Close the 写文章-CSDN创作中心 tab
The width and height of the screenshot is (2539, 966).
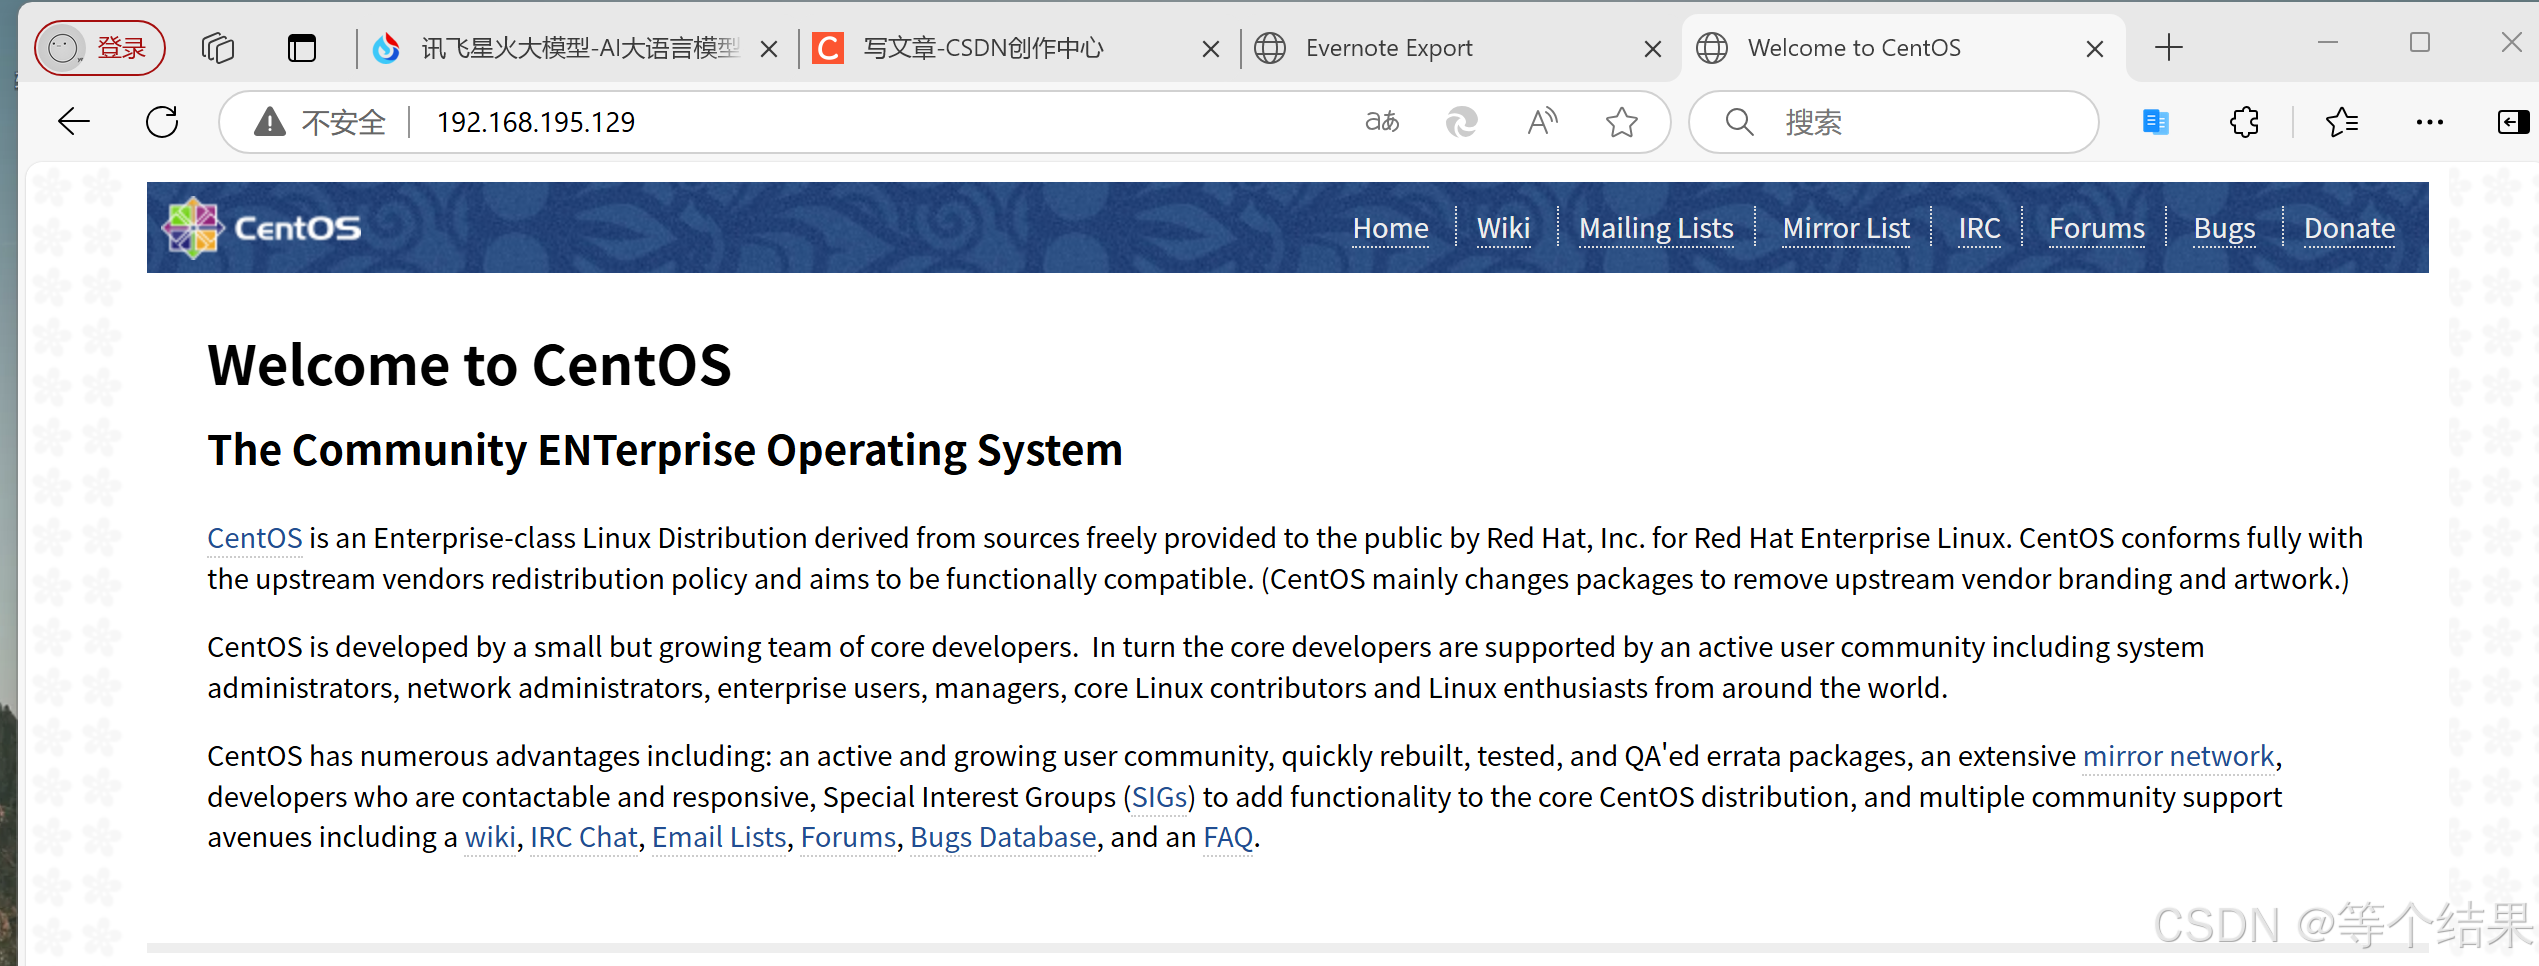coord(1210,48)
